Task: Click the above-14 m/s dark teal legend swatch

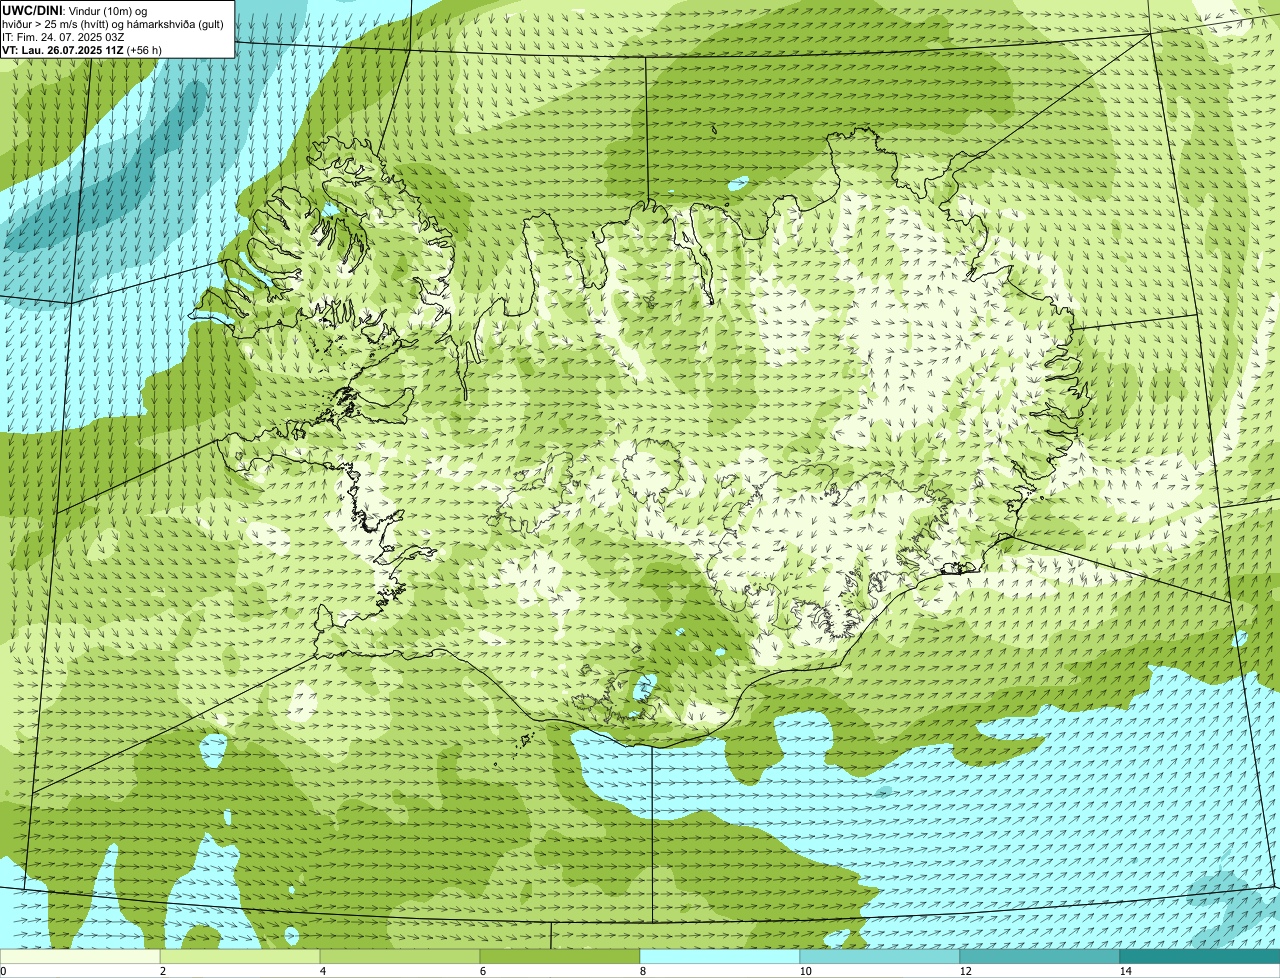Action: 1200,956
